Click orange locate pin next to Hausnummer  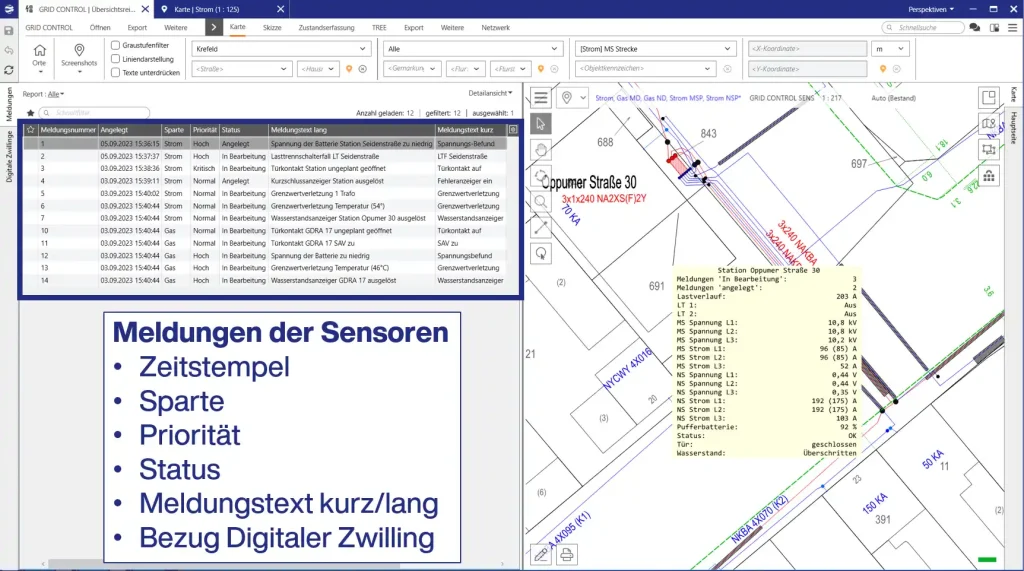click(349, 69)
